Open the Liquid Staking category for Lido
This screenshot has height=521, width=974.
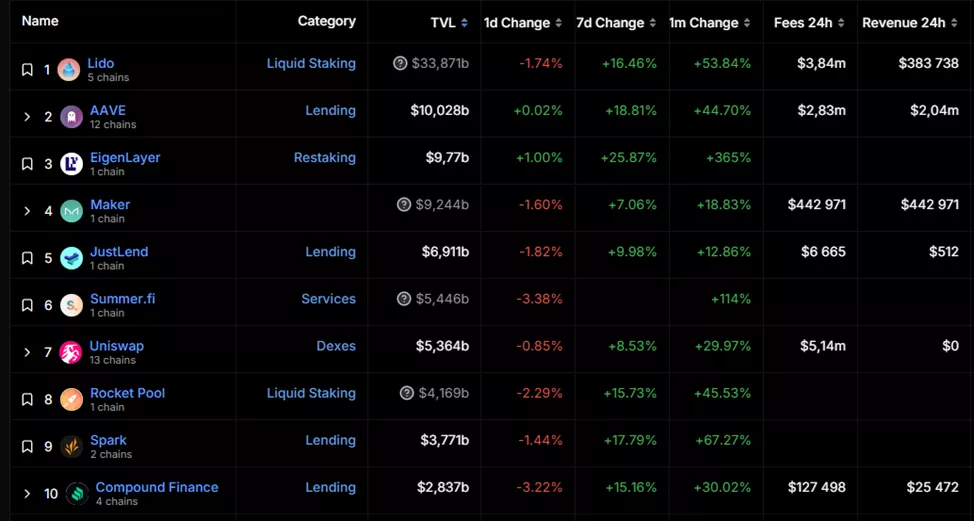coord(311,64)
